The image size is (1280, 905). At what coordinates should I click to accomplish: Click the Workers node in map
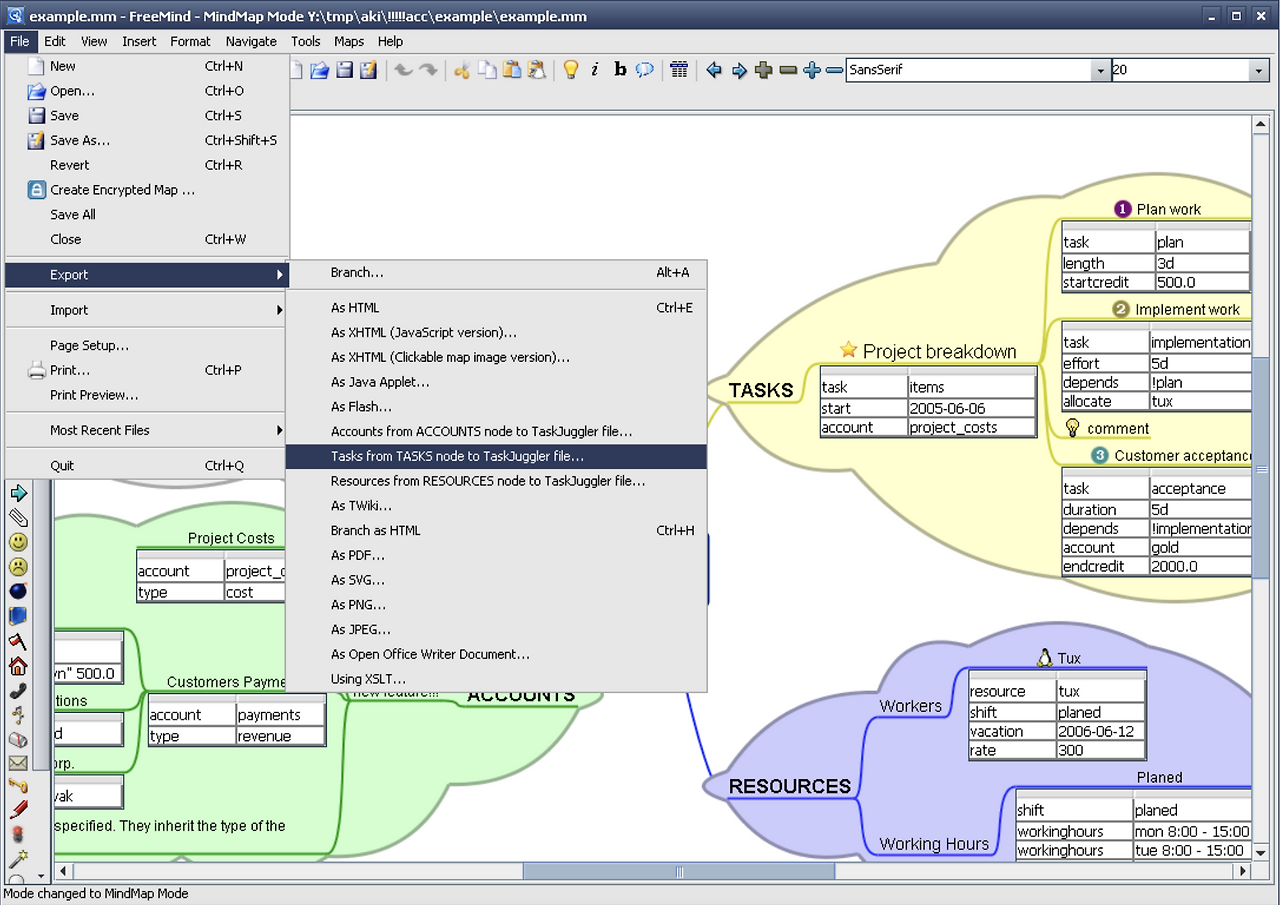tap(910, 706)
